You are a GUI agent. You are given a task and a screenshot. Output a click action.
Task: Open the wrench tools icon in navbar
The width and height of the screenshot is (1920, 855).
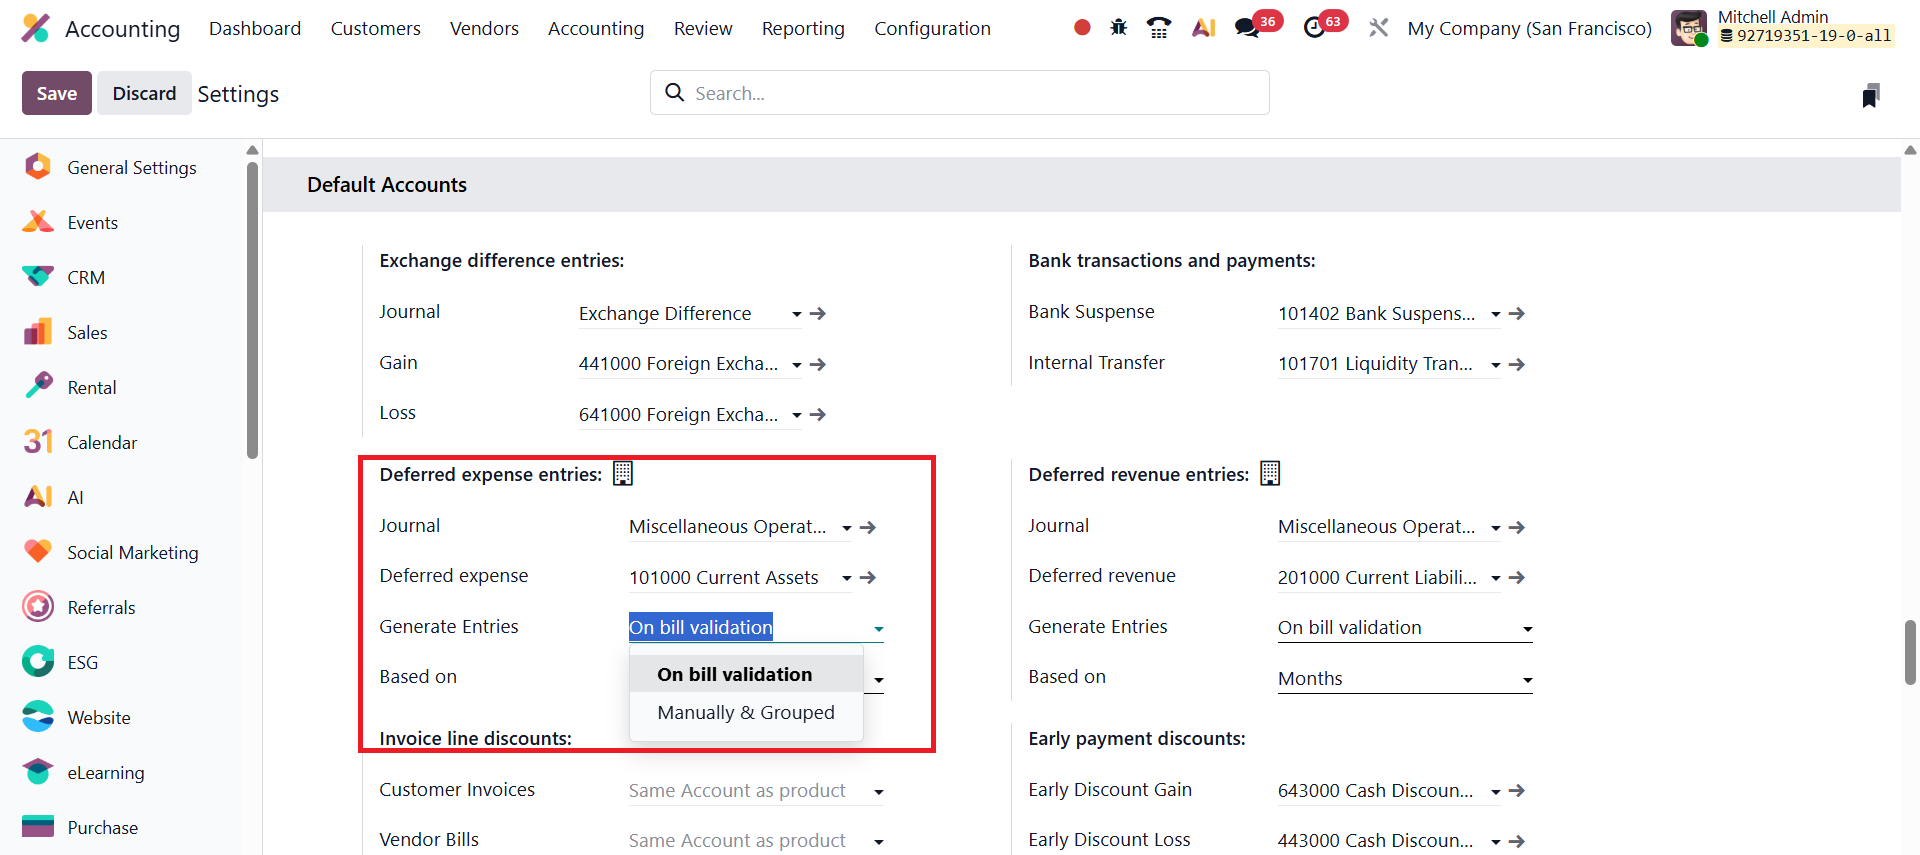tap(1379, 28)
